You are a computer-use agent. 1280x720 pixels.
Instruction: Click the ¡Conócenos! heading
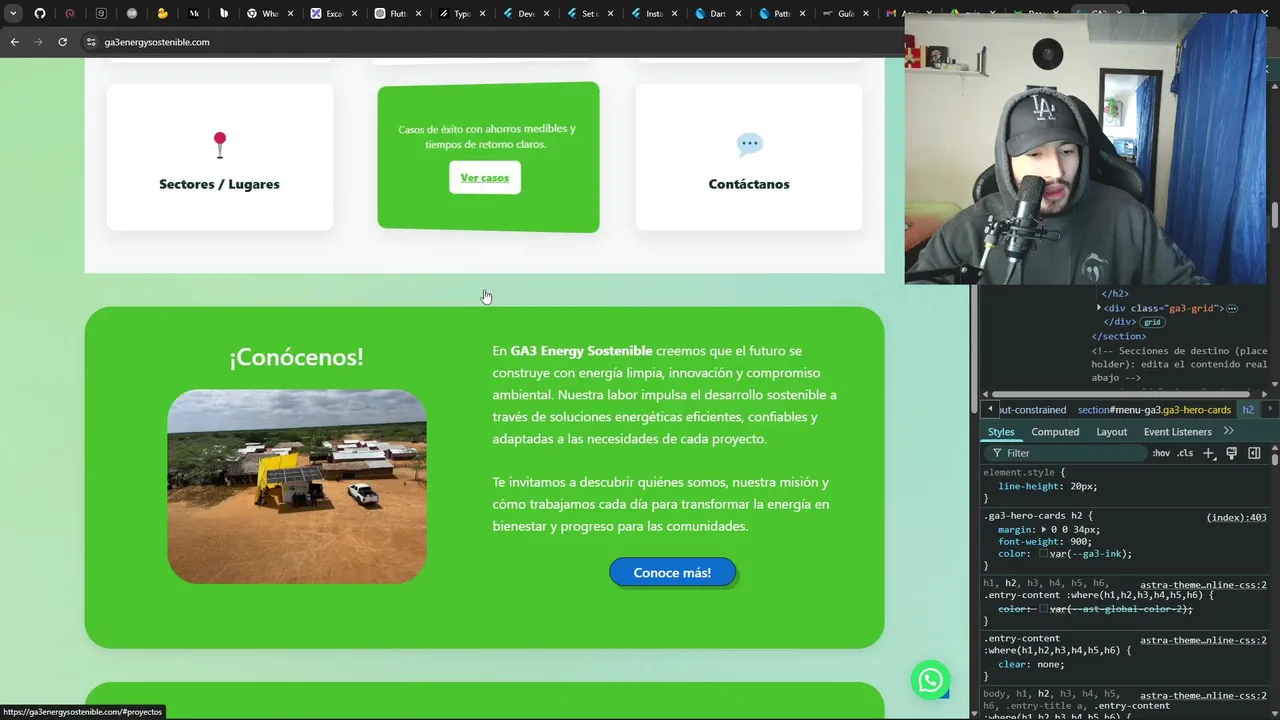(297, 357)
